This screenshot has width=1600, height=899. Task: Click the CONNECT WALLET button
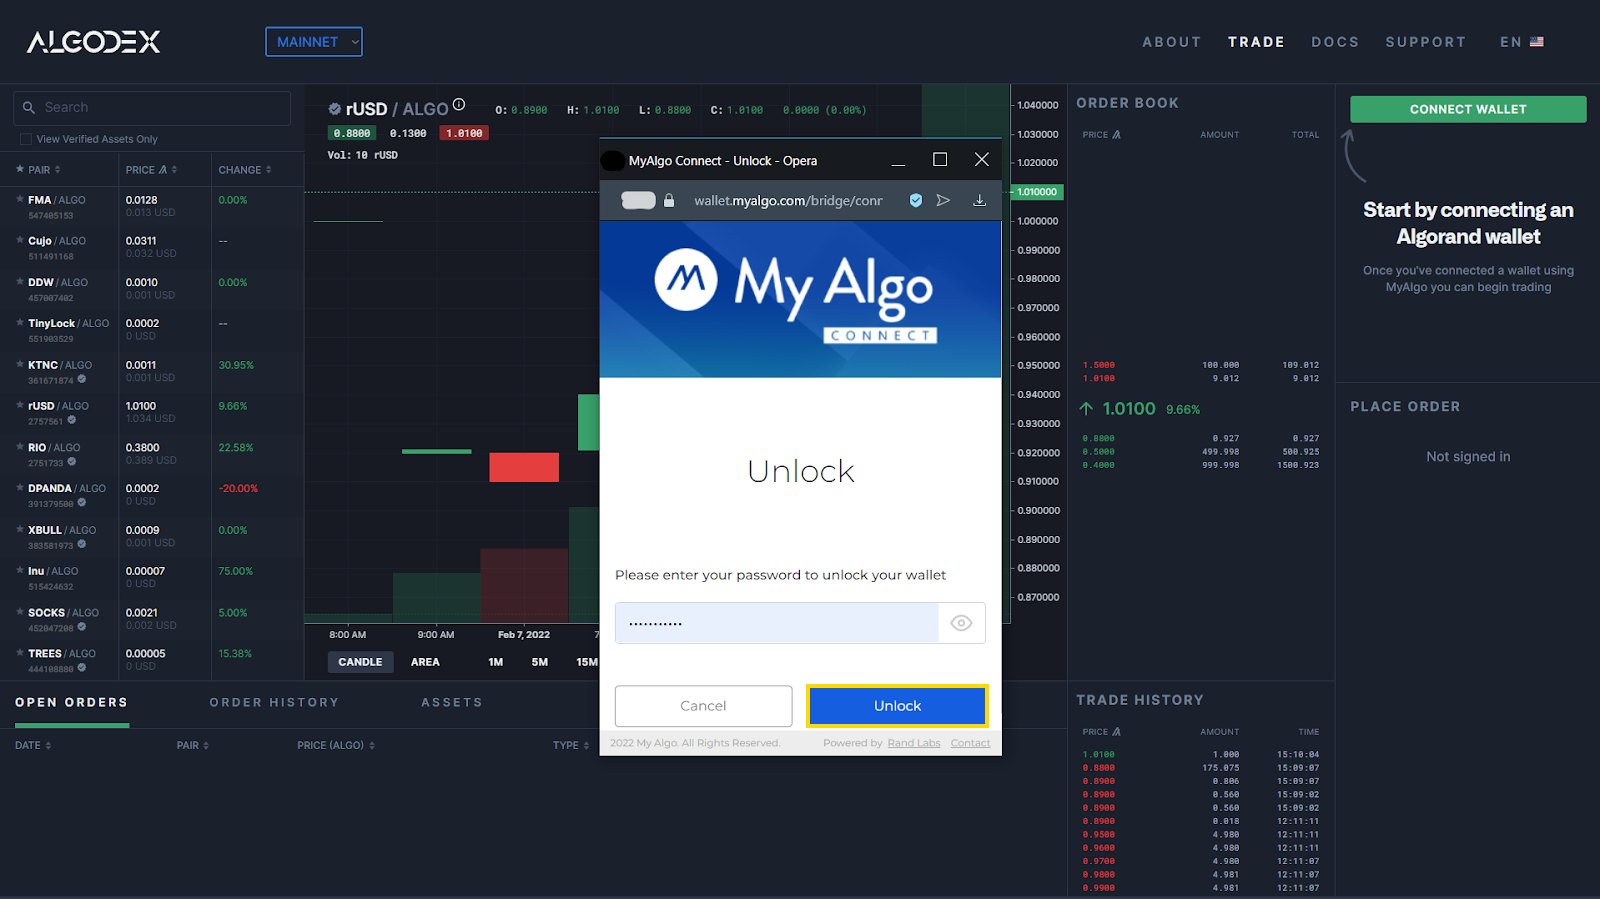(1467, 109)
